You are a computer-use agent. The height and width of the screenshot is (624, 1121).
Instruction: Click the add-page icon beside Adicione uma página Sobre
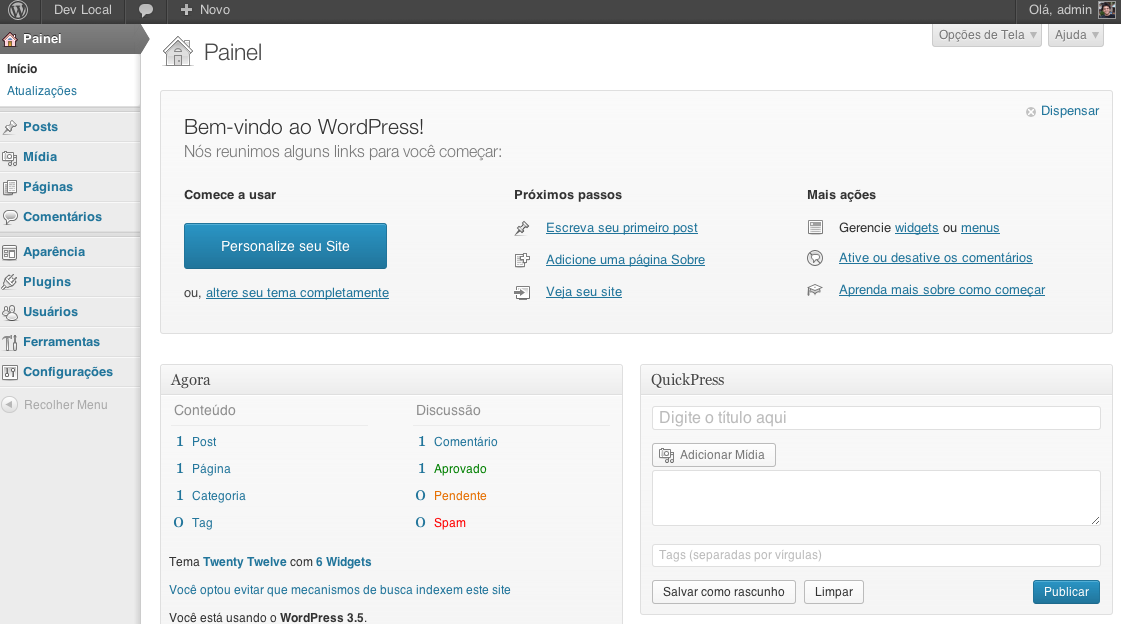[x=523, y=260]
